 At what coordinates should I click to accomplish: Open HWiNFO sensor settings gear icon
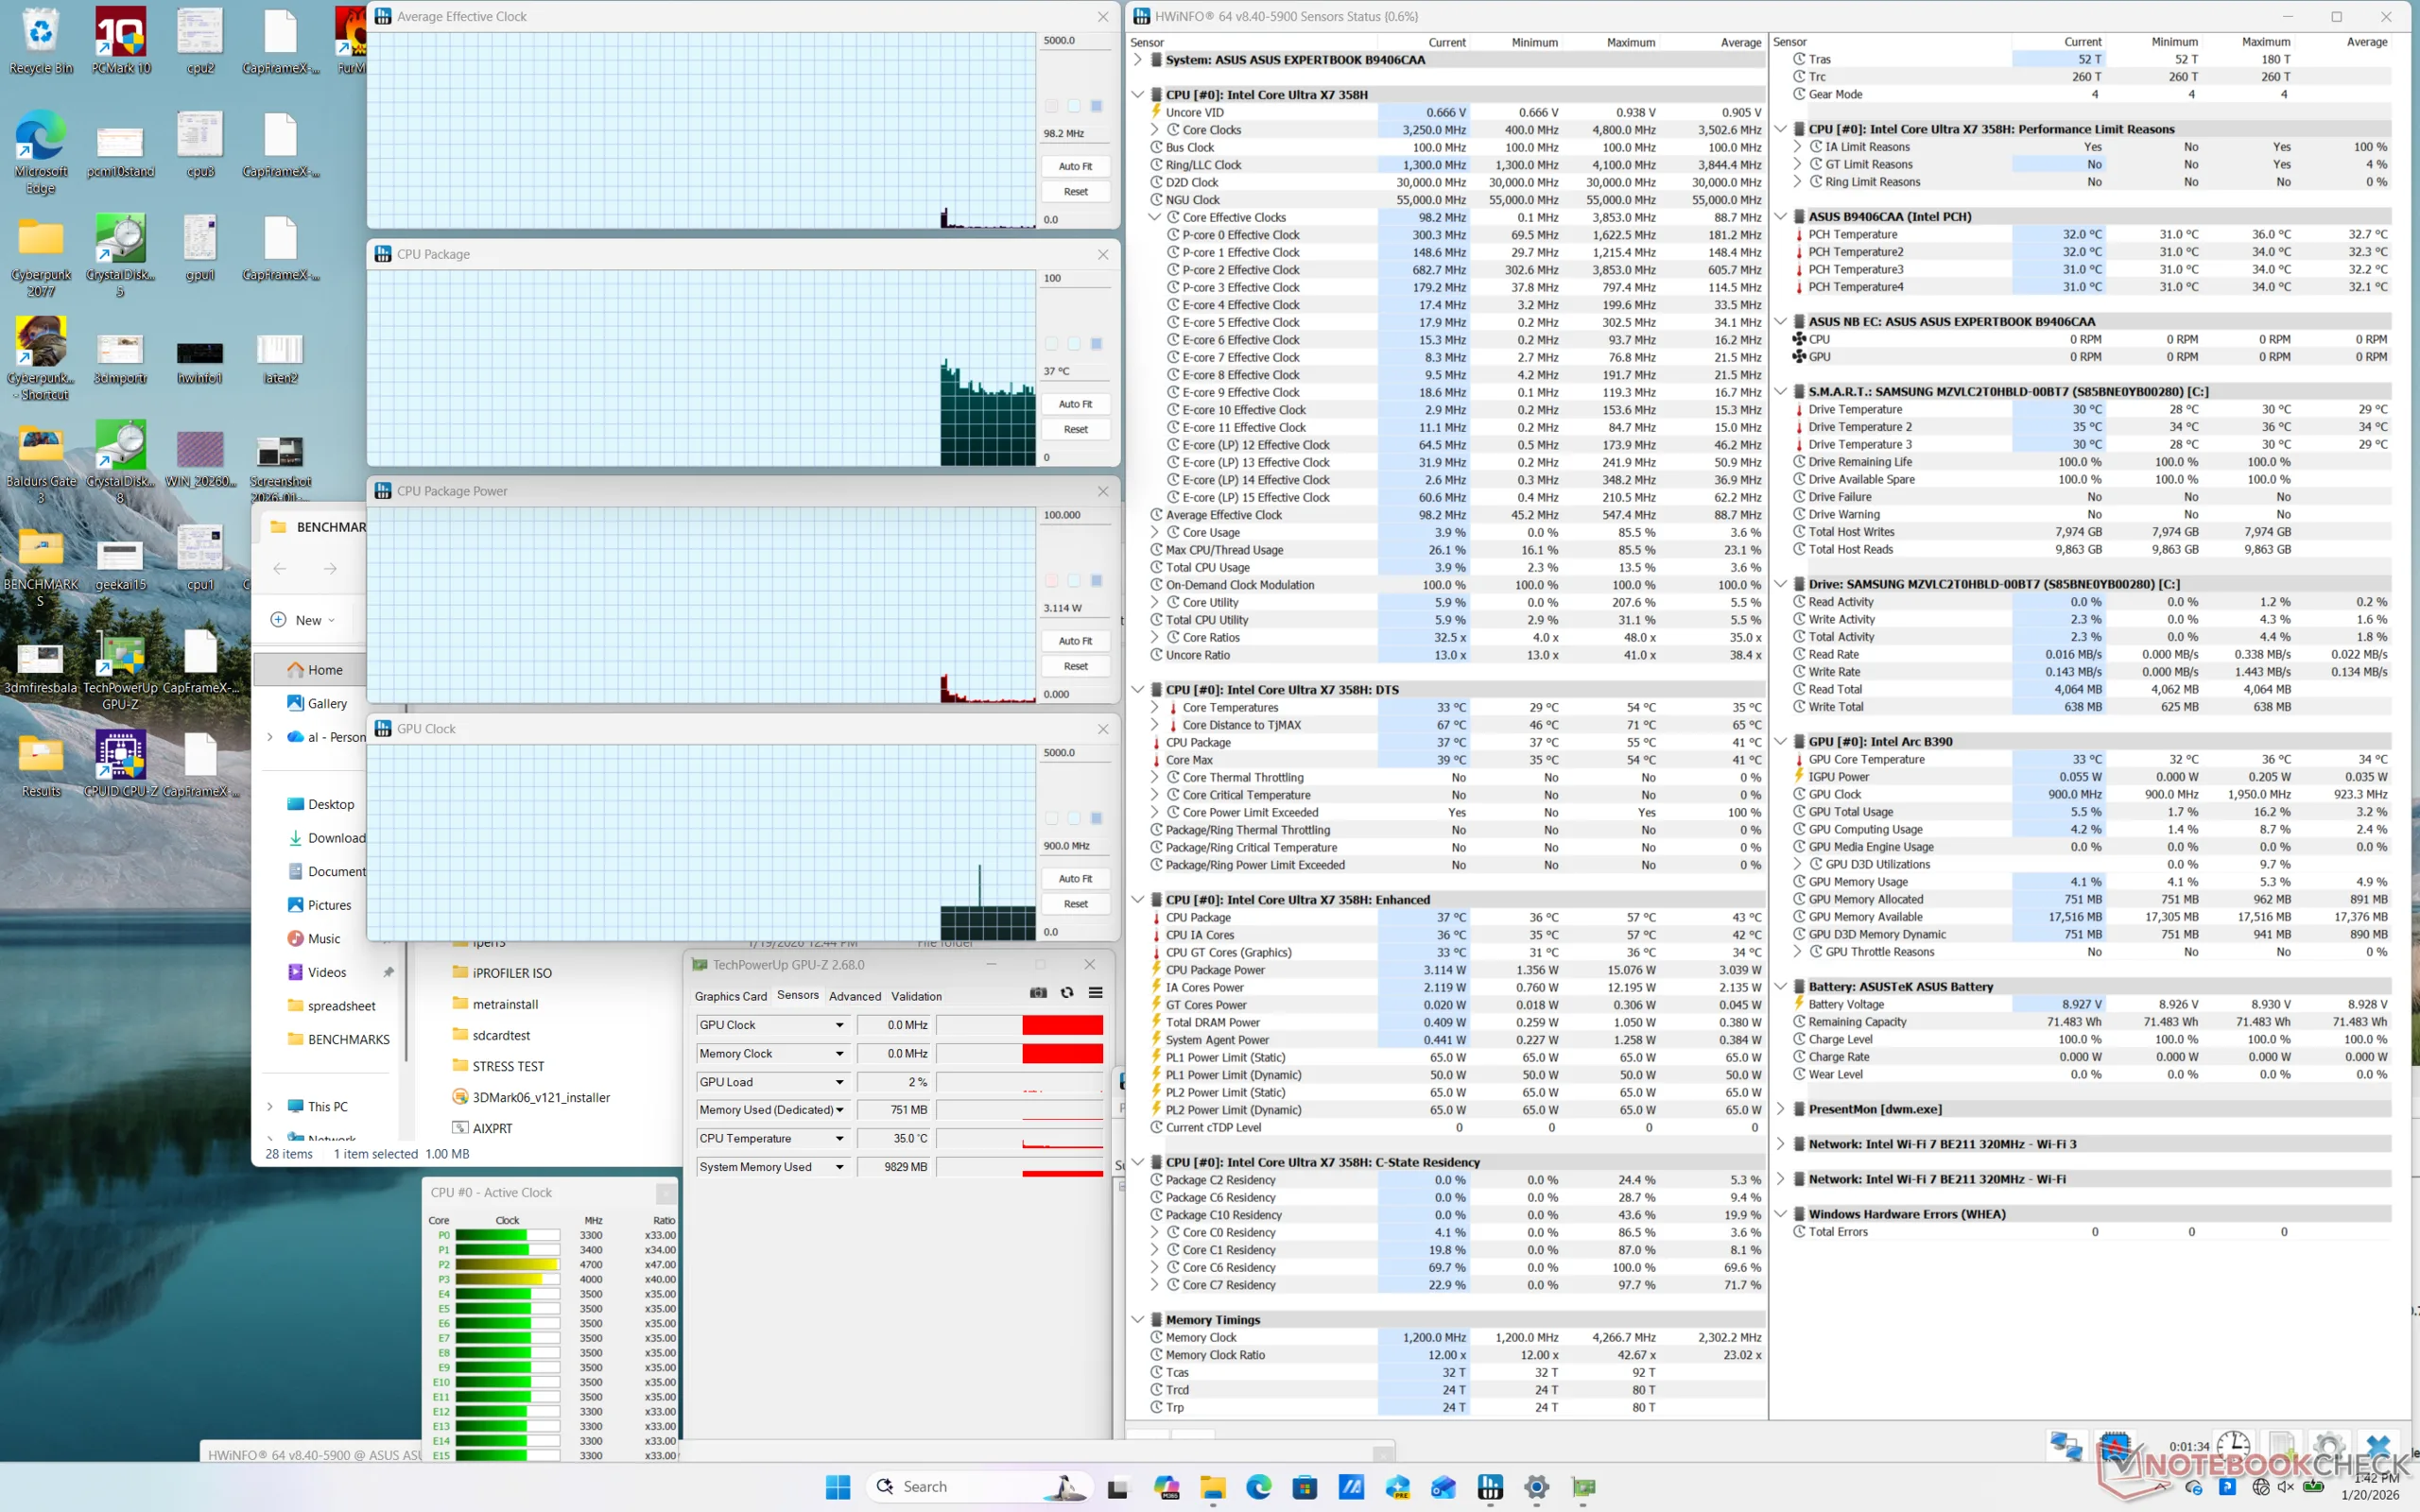click(2328, 1446)
